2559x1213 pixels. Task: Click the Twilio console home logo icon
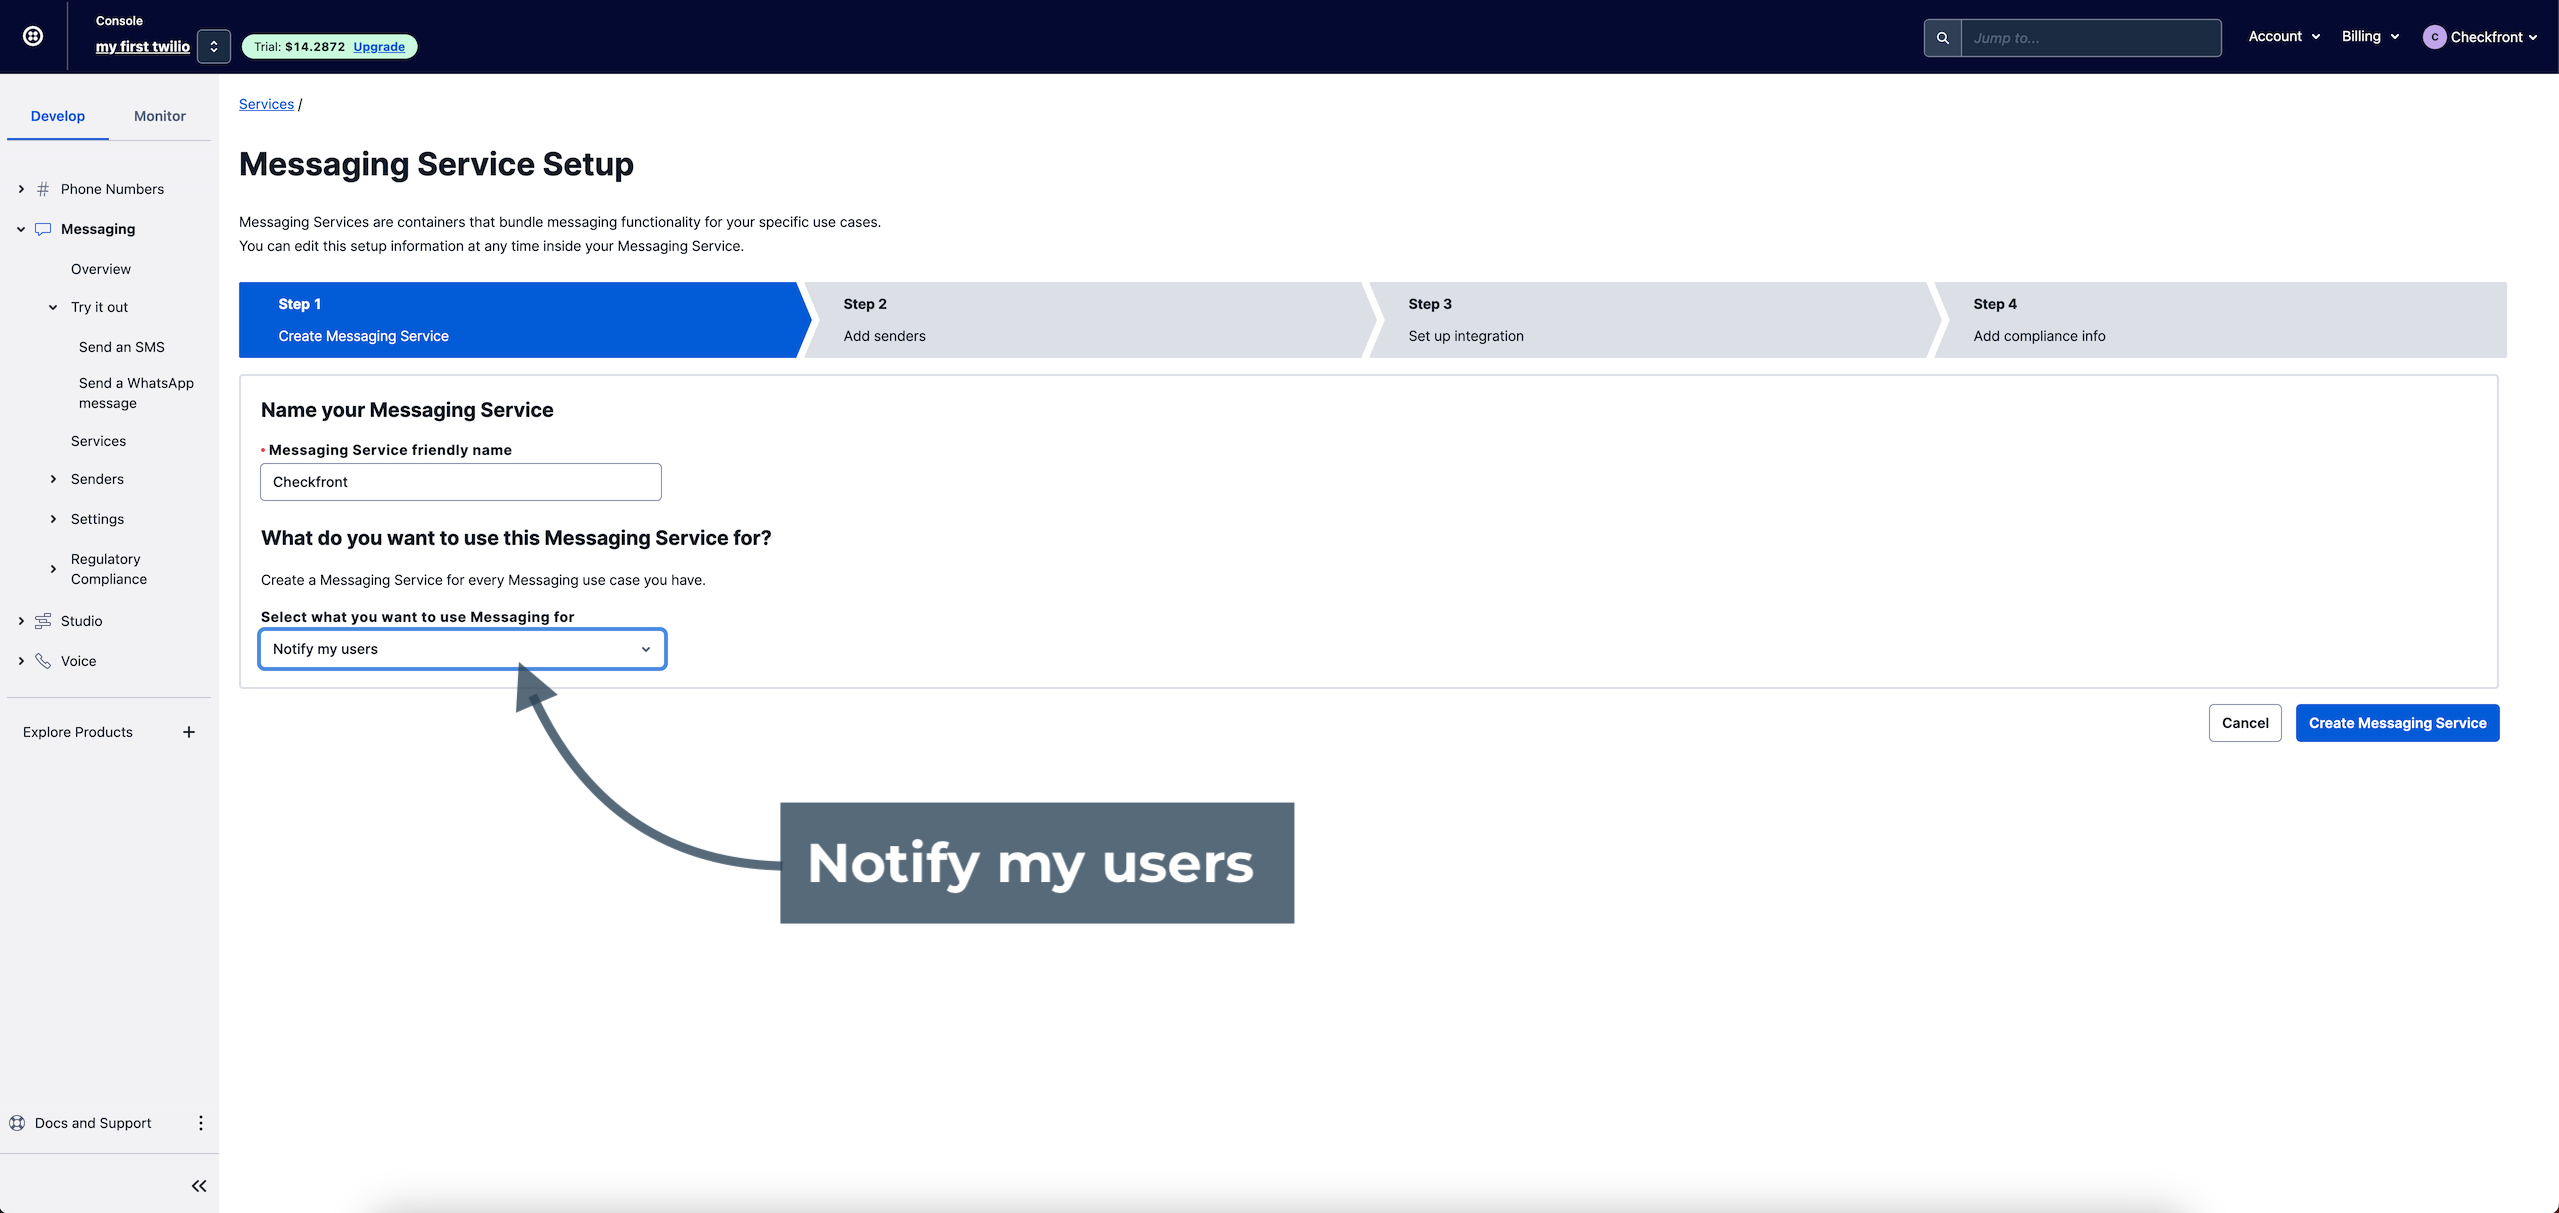33,36
